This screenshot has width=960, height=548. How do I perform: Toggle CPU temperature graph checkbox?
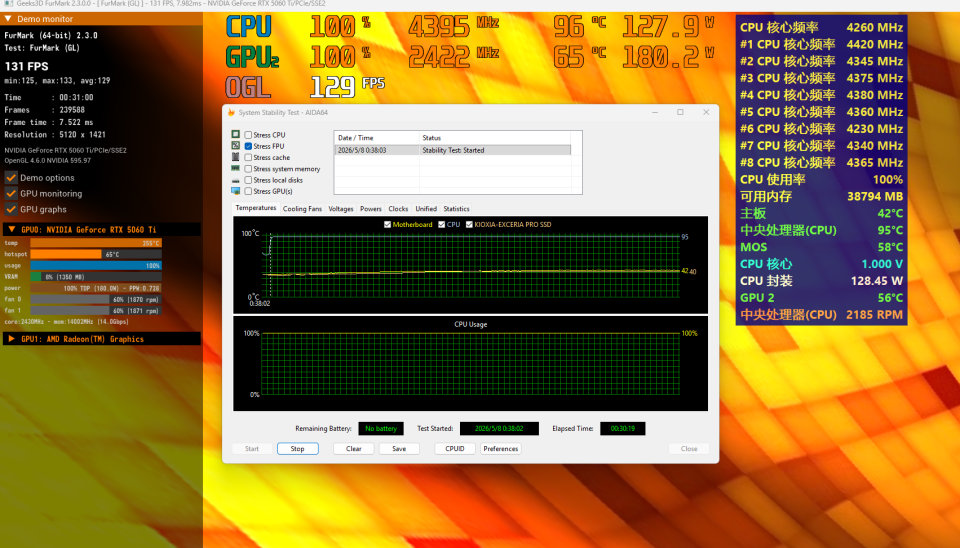click(441, 225)
